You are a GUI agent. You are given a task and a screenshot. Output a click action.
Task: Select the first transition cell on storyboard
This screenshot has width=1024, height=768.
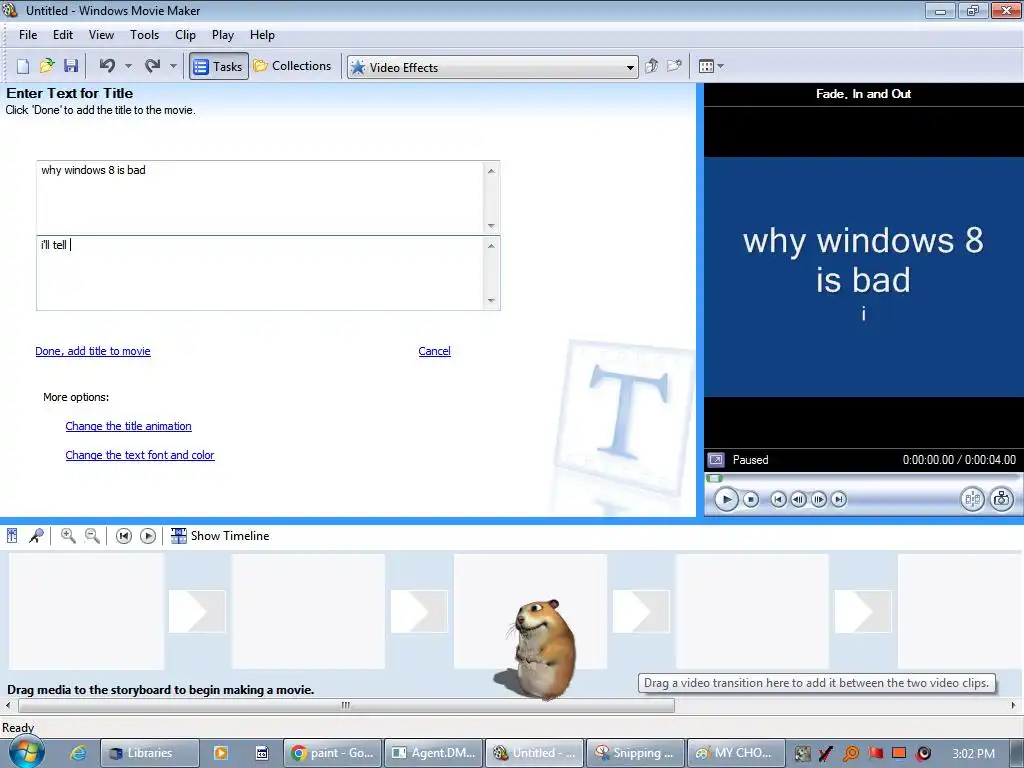[197, 612]
